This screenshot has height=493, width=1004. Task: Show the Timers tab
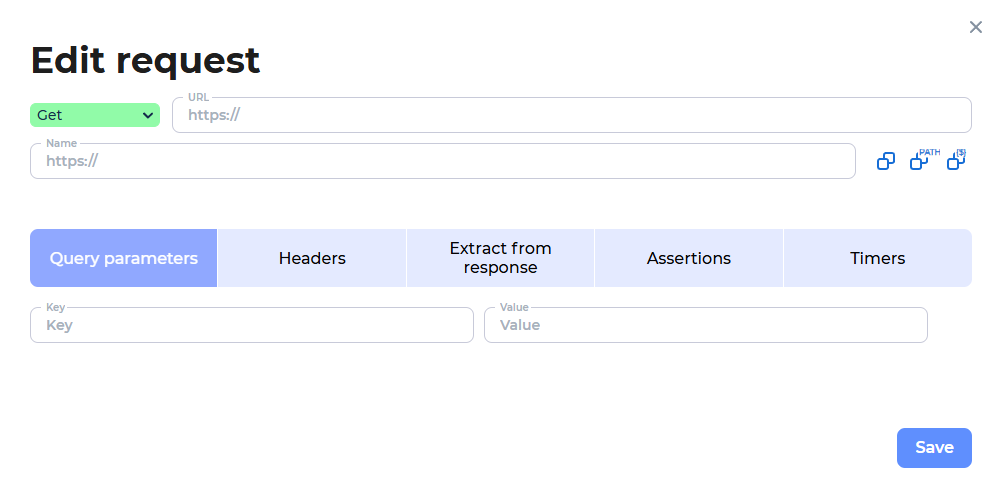point(877,258)
